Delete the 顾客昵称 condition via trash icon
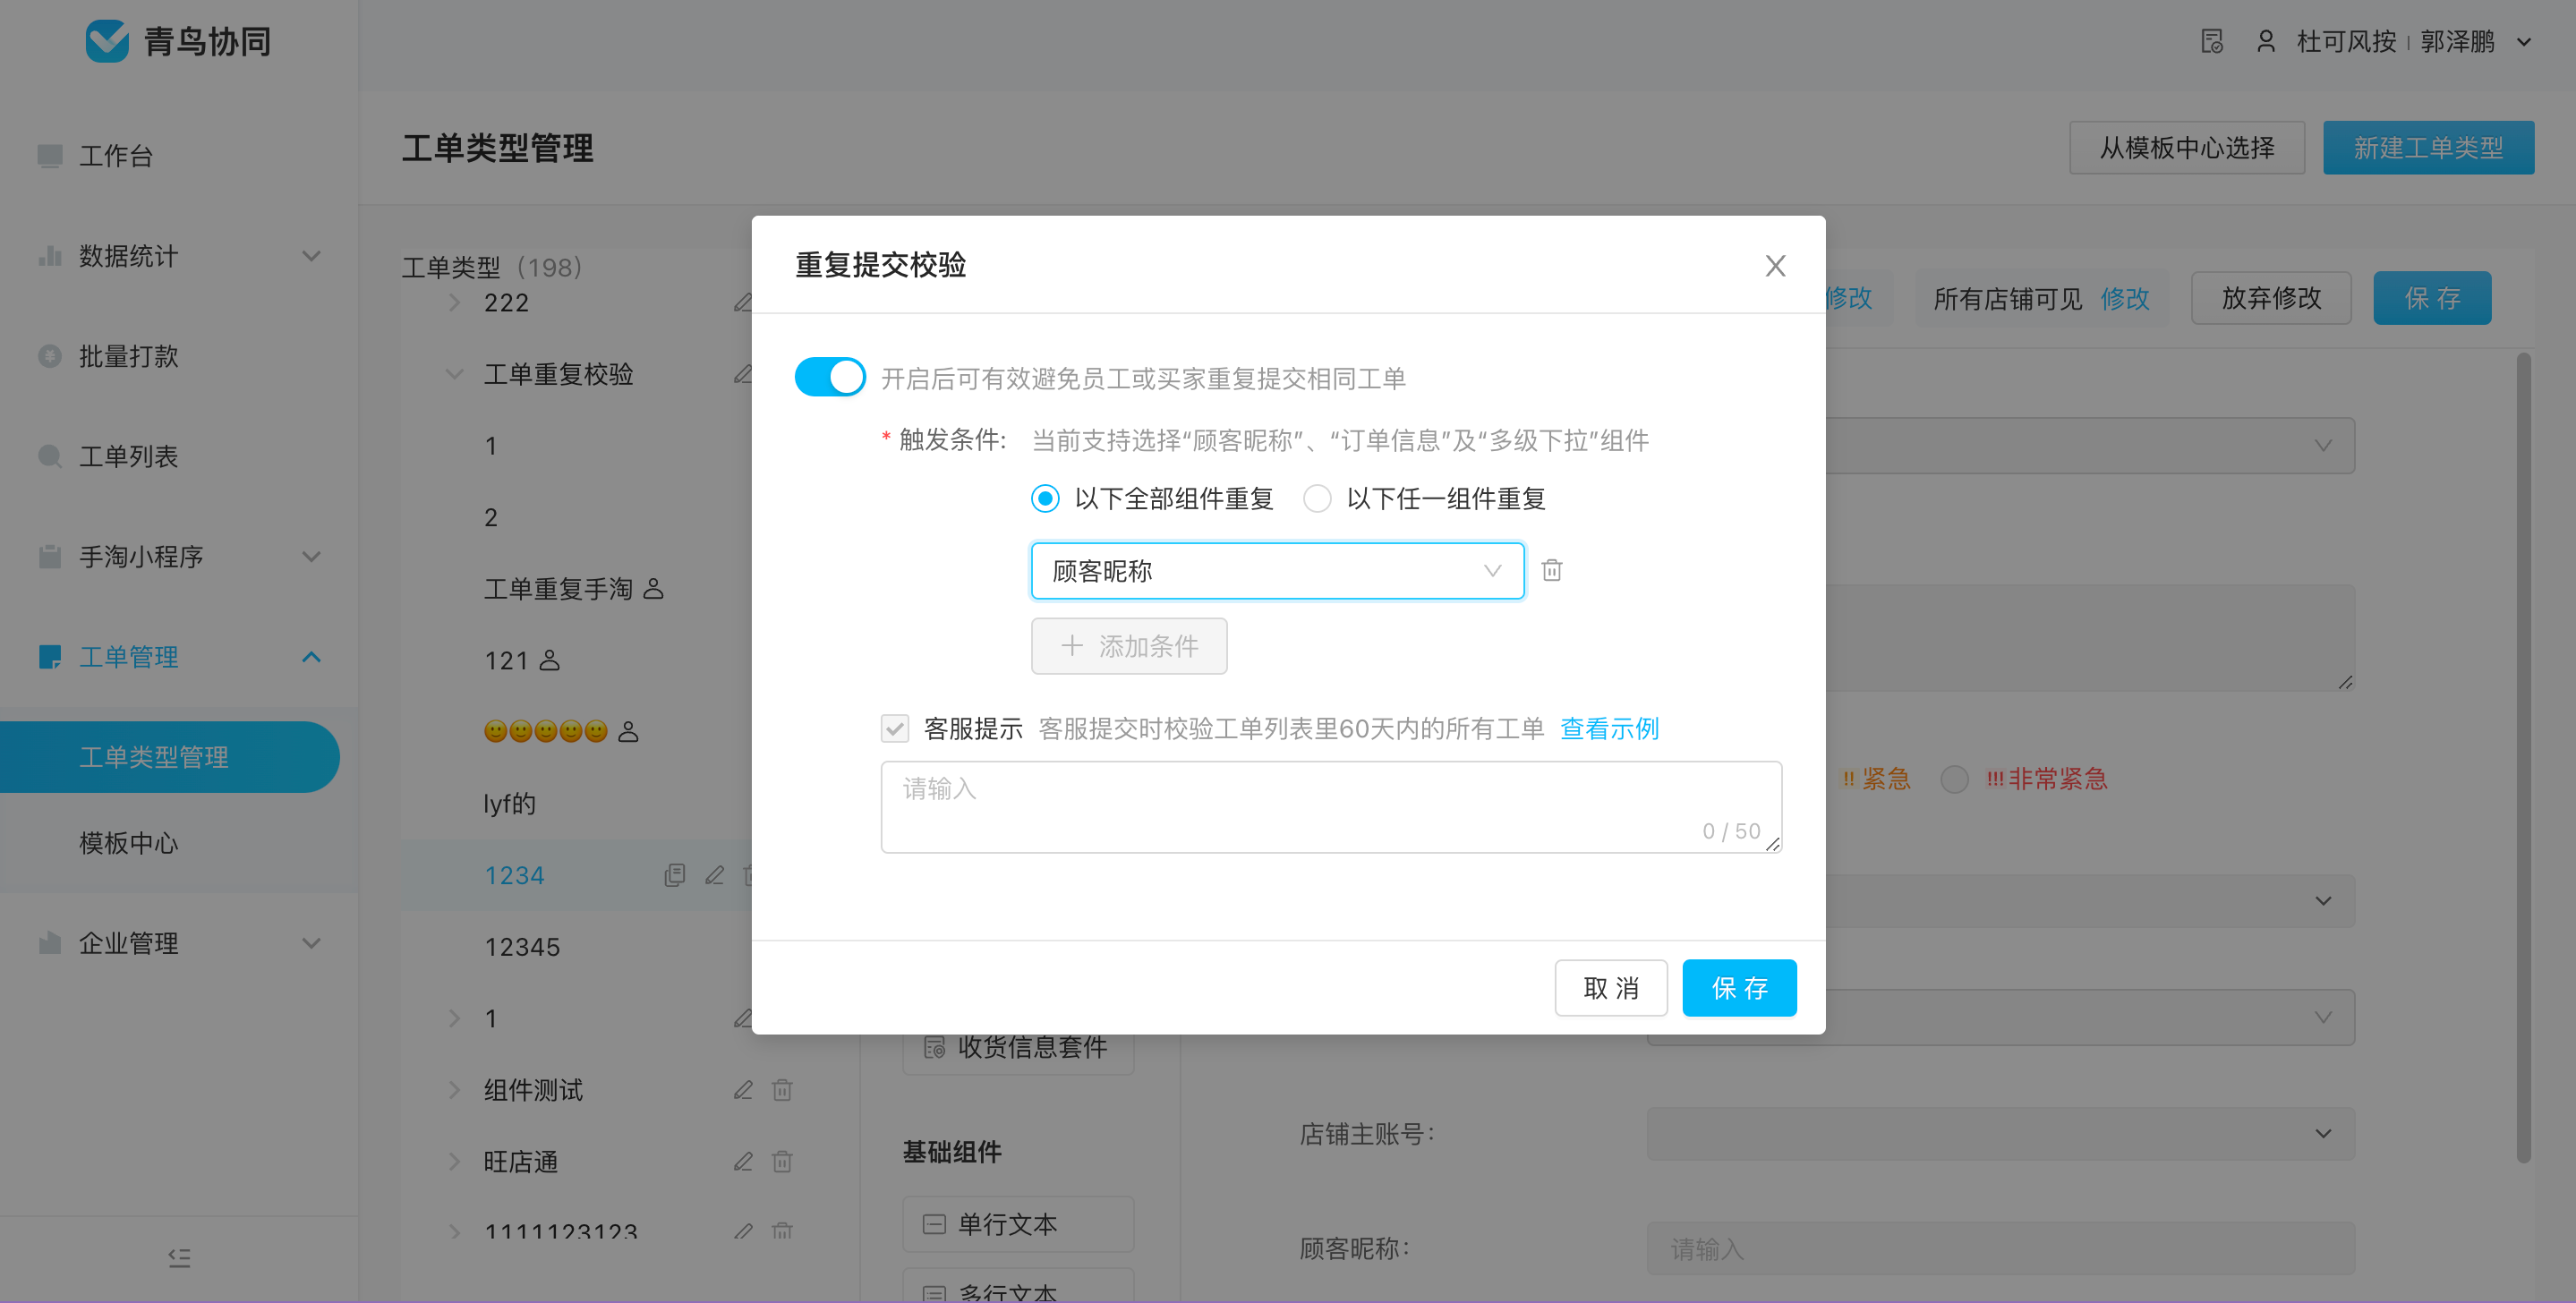Image resolution: width=2576 pixels, height=1303 pixels. click(1551, 570)
